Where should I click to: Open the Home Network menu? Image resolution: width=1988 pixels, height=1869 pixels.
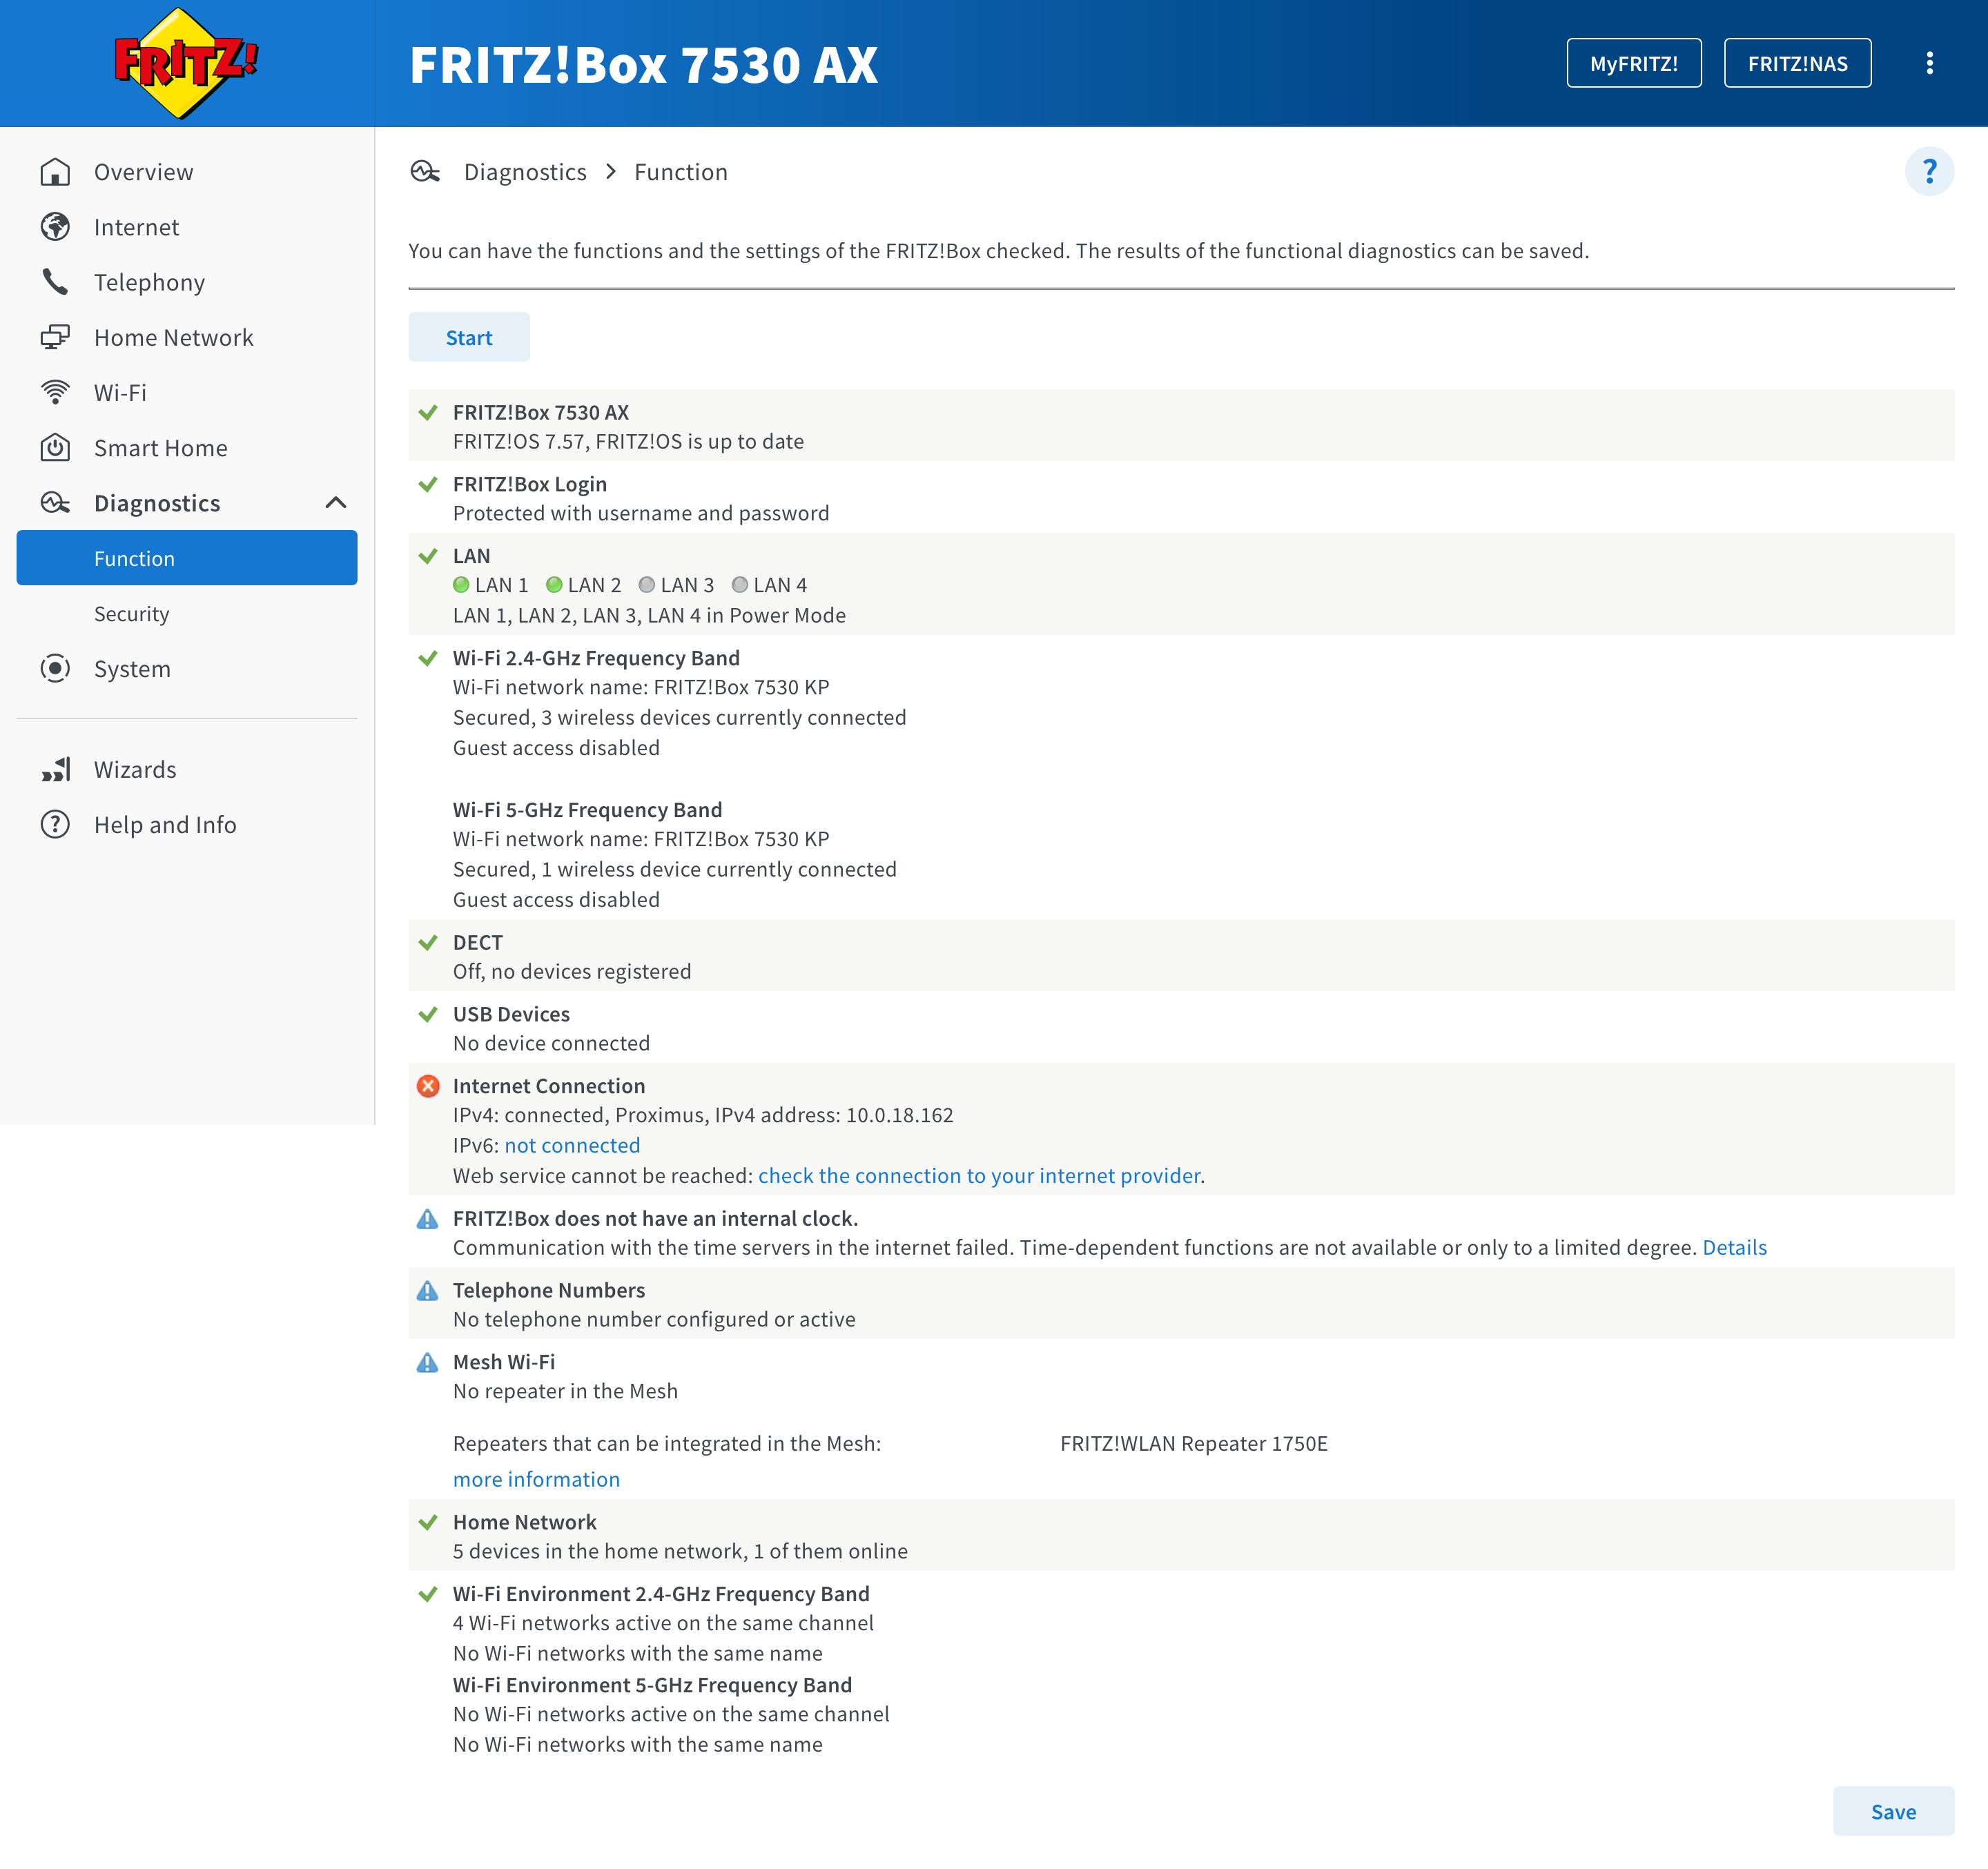pos(173,338)
